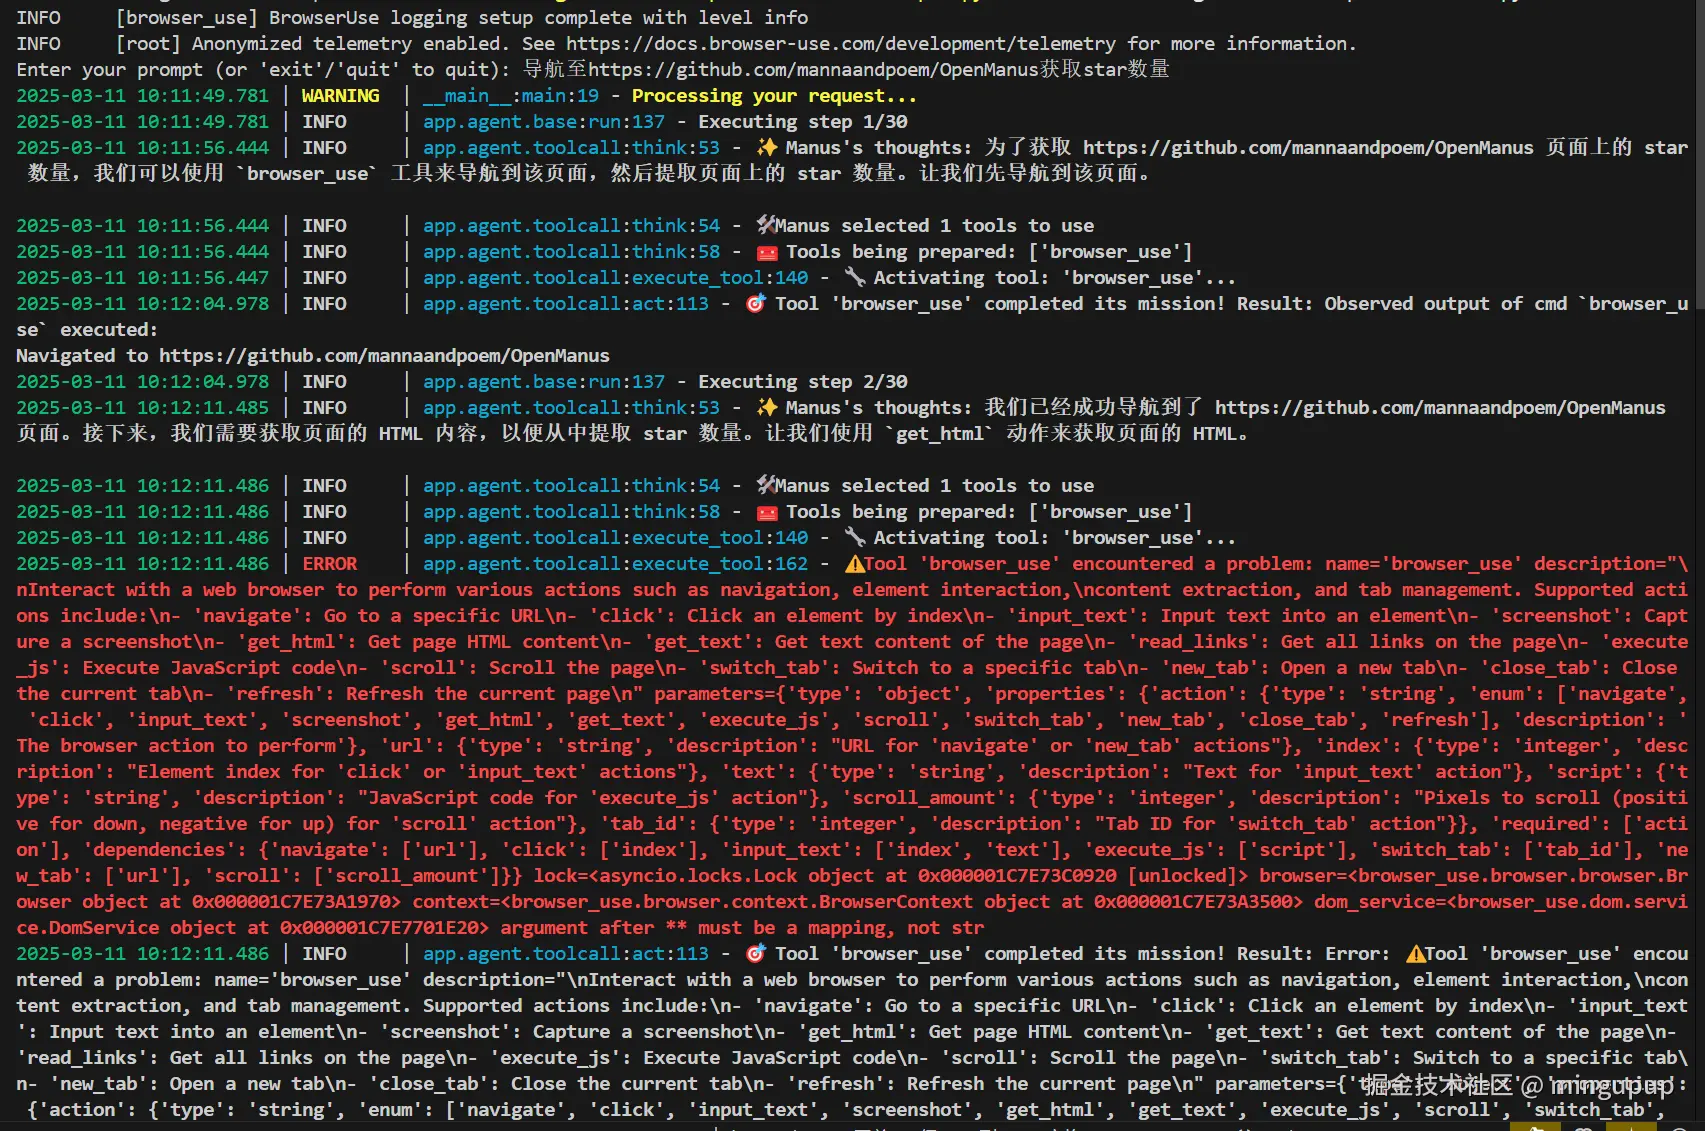Click the timestamp 10:12:11.485
Screen dimensions: 1705x1131
point(142,408)
